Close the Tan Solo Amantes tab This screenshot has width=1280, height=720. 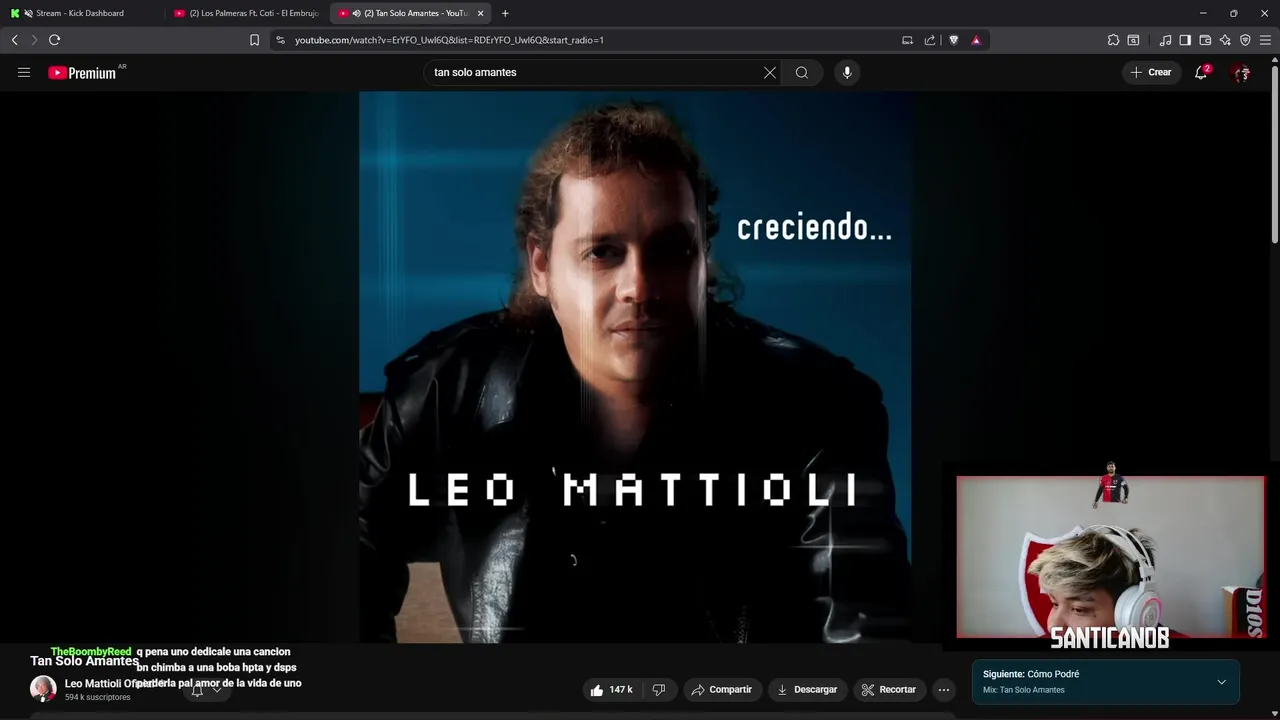[x=480, y=13]
